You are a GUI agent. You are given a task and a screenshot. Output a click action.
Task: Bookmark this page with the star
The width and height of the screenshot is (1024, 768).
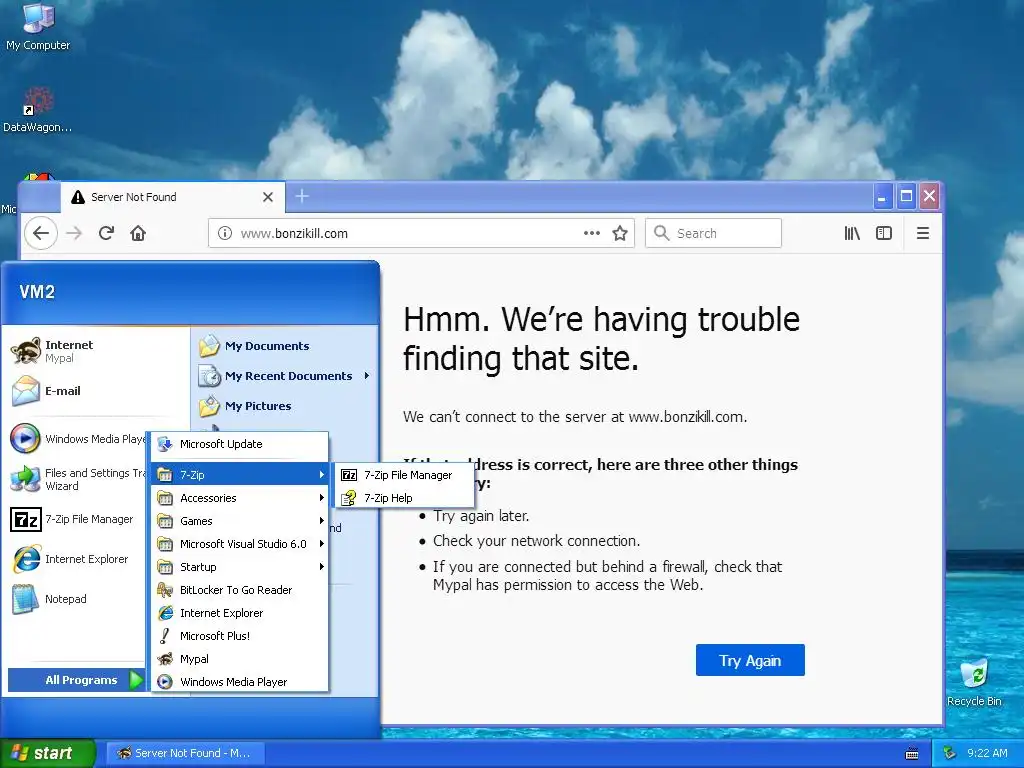620,233
